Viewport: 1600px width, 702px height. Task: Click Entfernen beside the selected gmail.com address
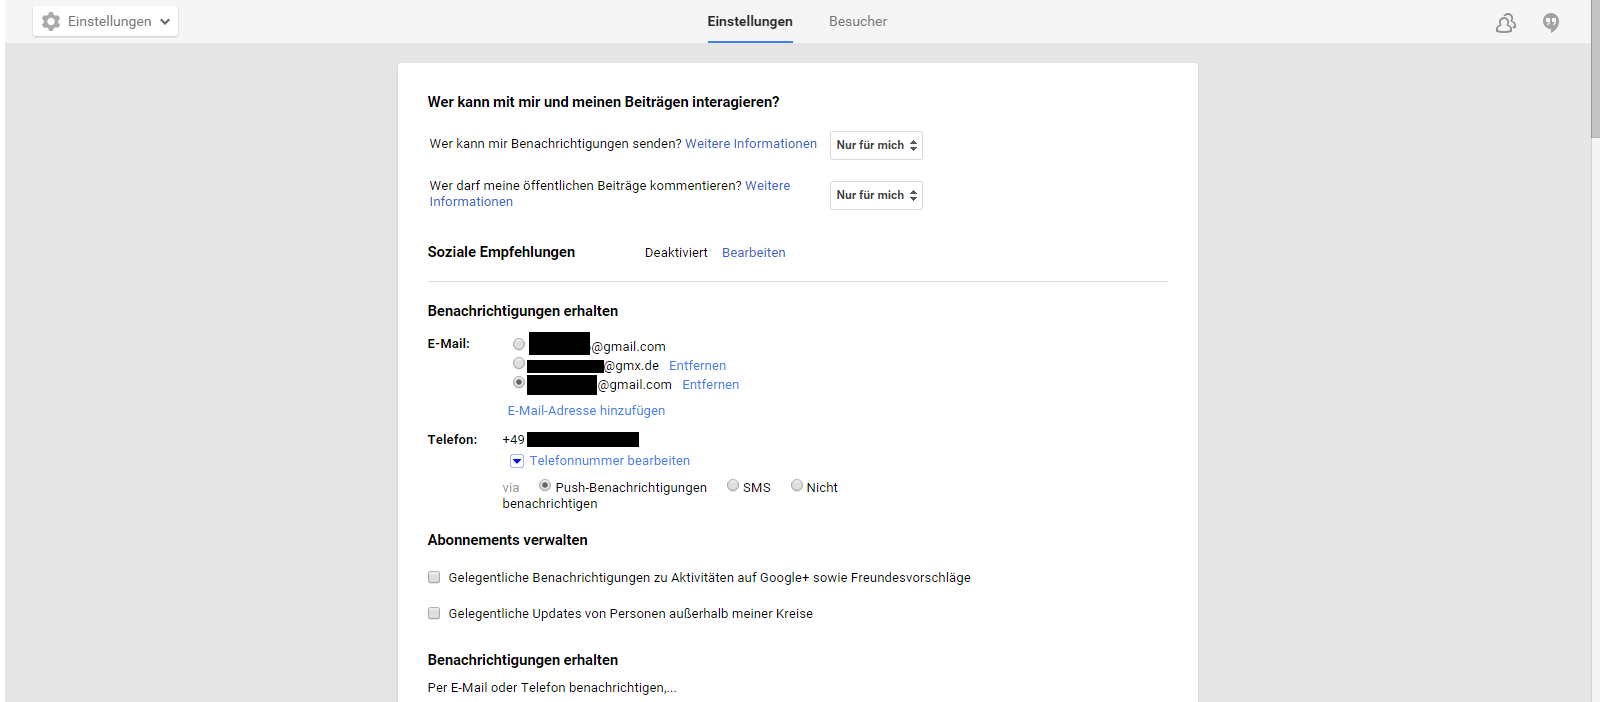pos(710,385)
